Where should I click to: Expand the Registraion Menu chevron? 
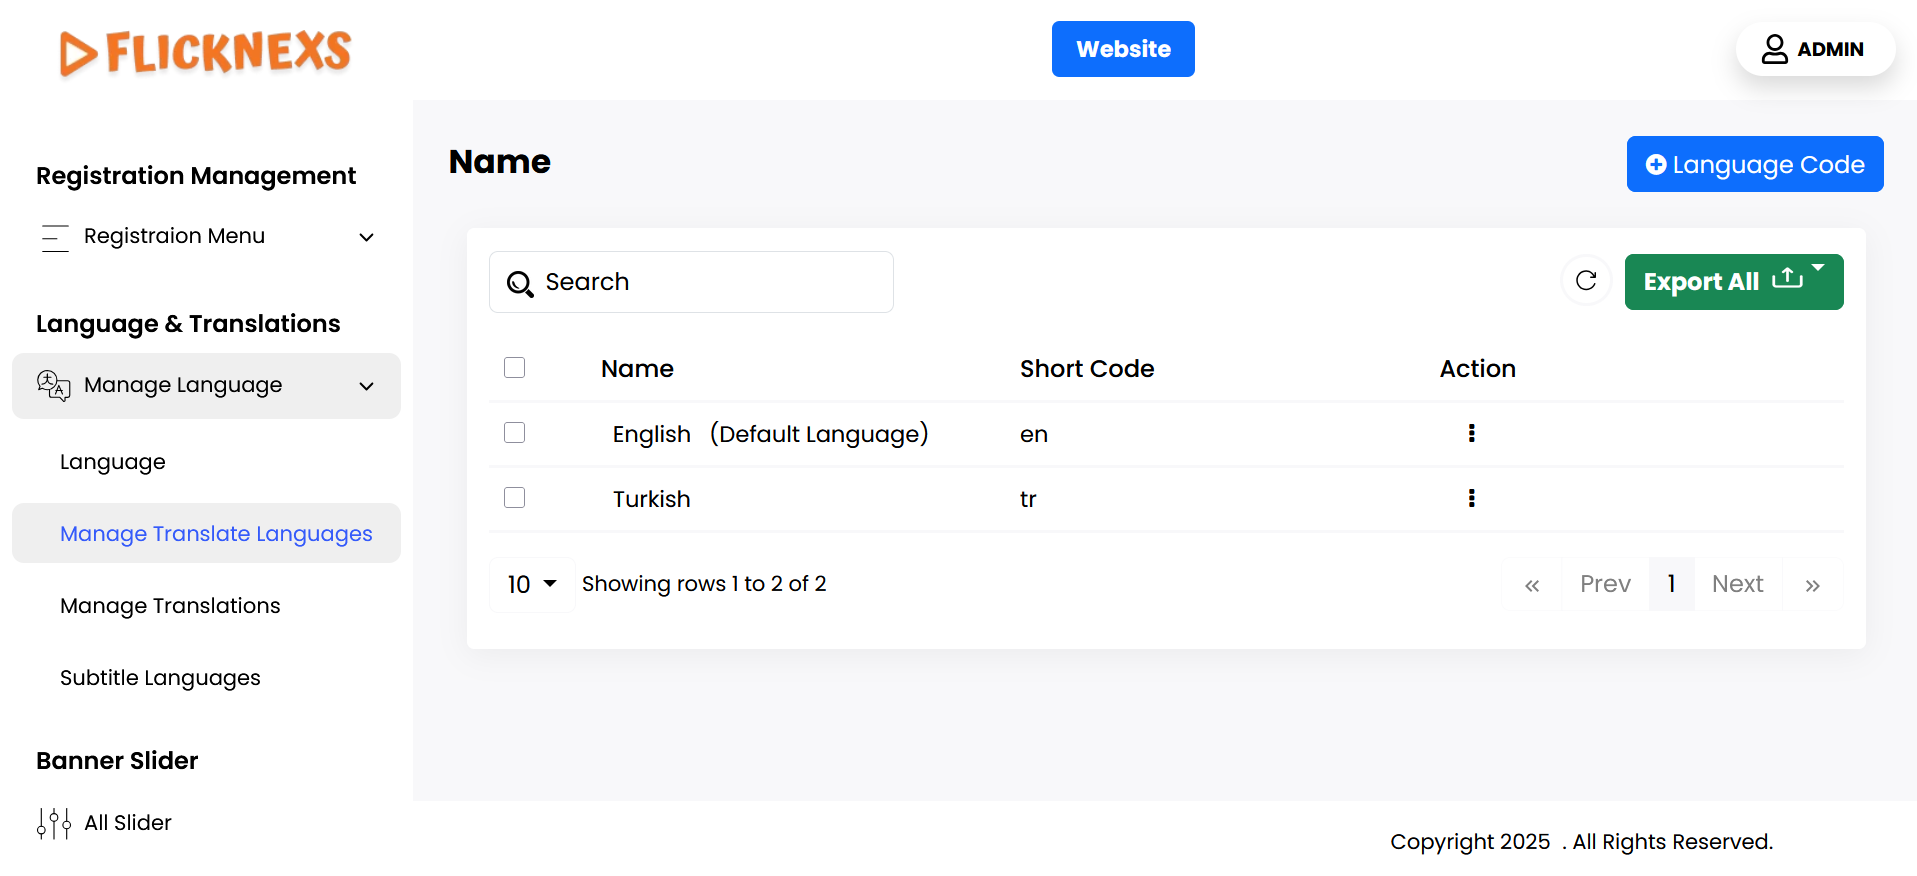(366, 237)
